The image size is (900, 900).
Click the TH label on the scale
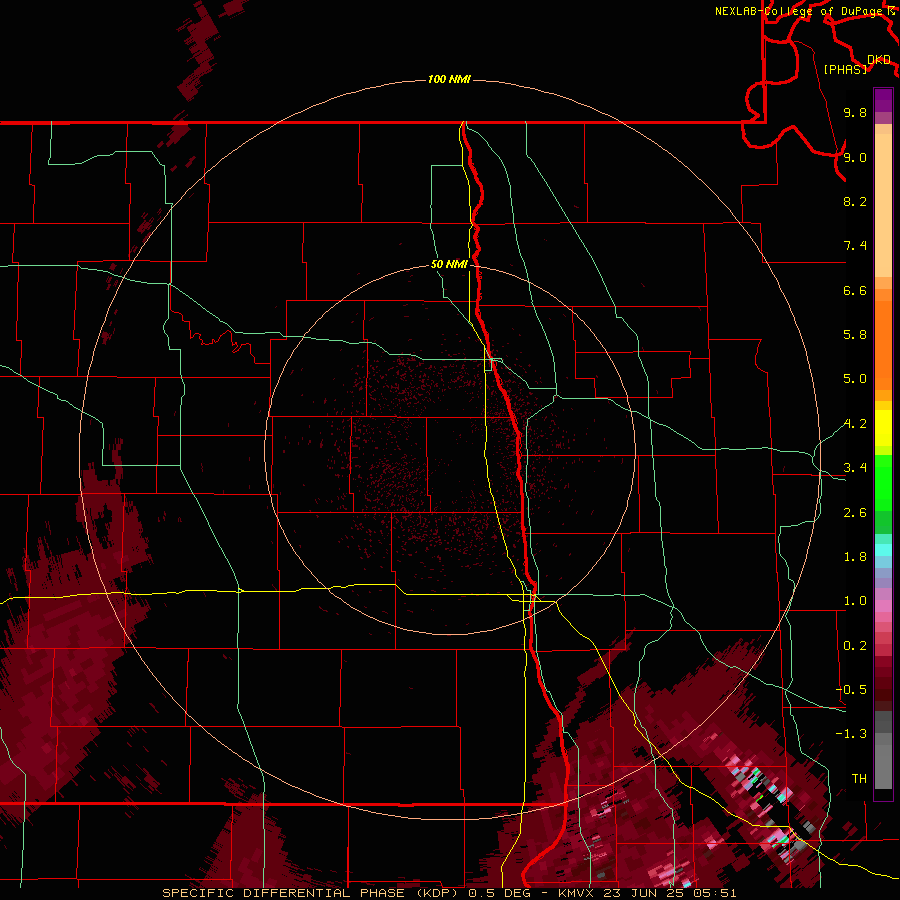(x=859, y=779)
